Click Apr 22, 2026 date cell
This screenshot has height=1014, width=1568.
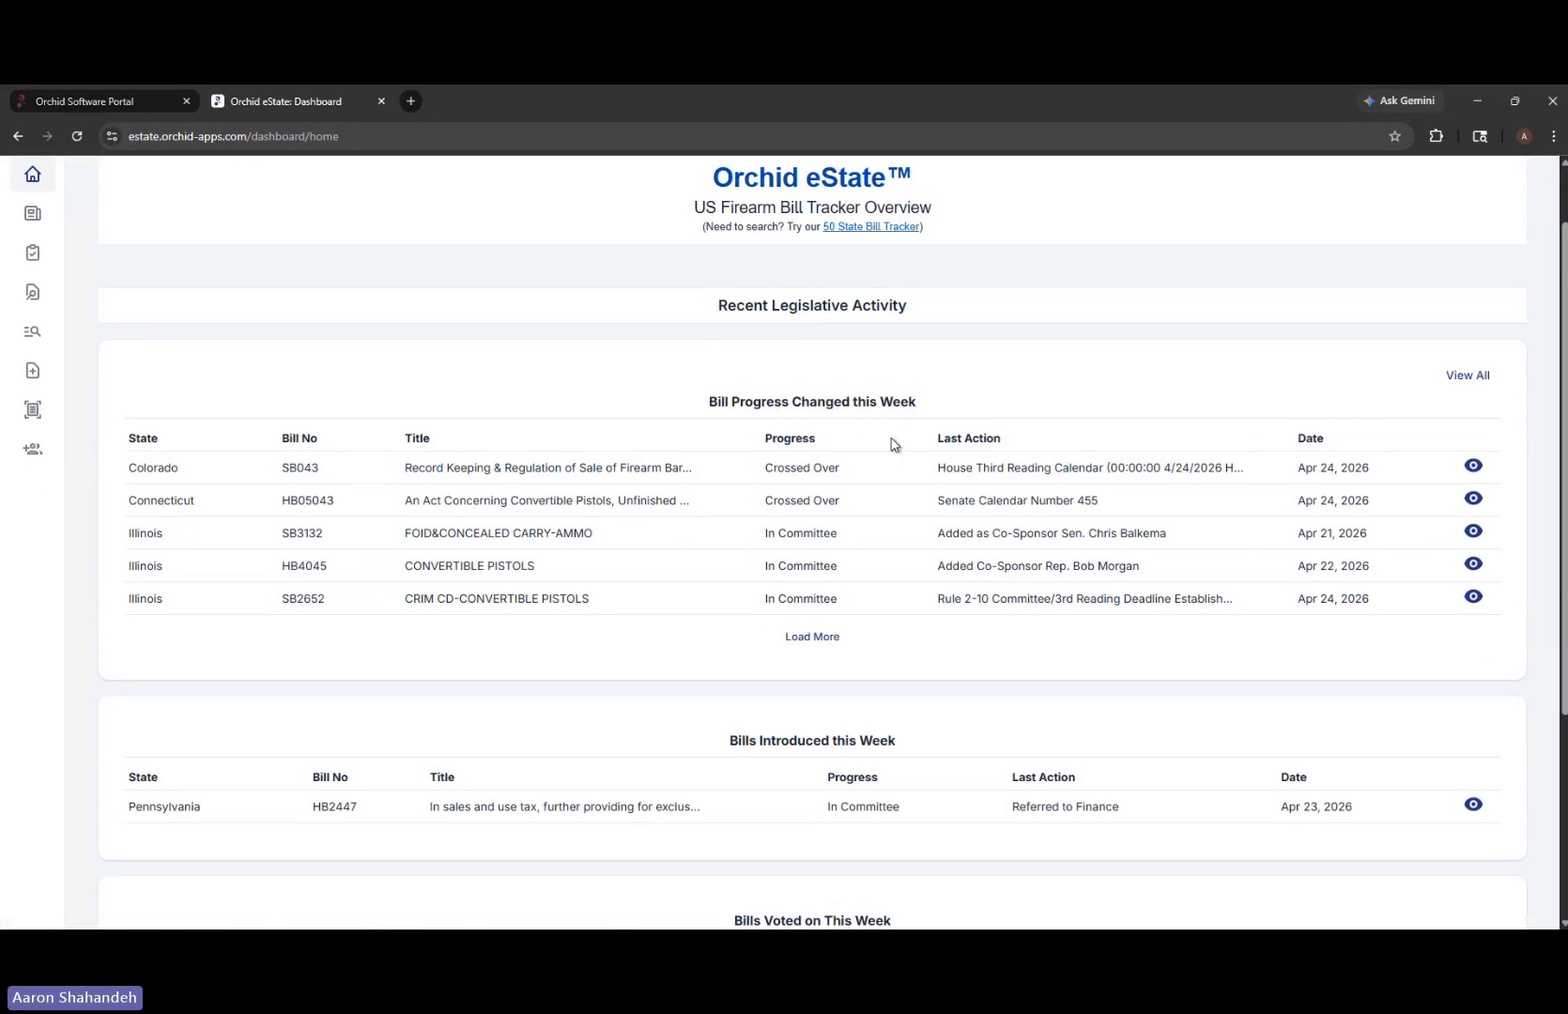tap(1333, 566)
